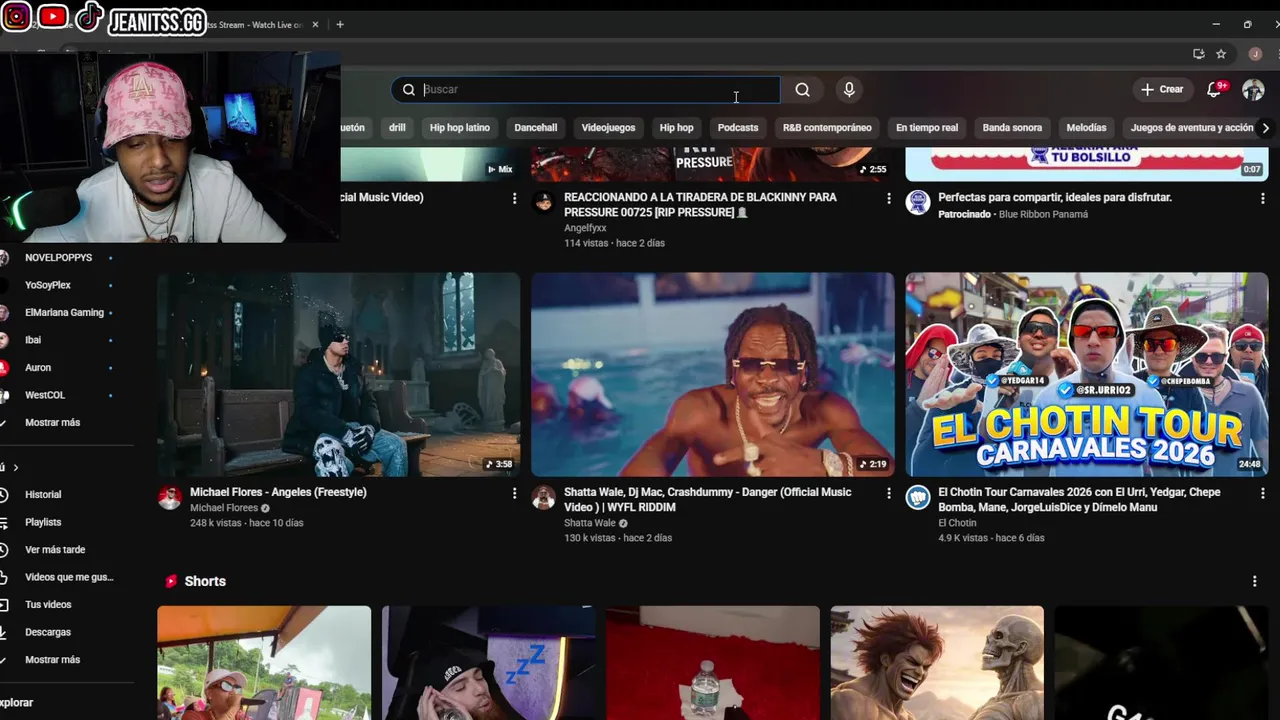Open first Shorts thumbnail with pink cap man

click(264, 663)
